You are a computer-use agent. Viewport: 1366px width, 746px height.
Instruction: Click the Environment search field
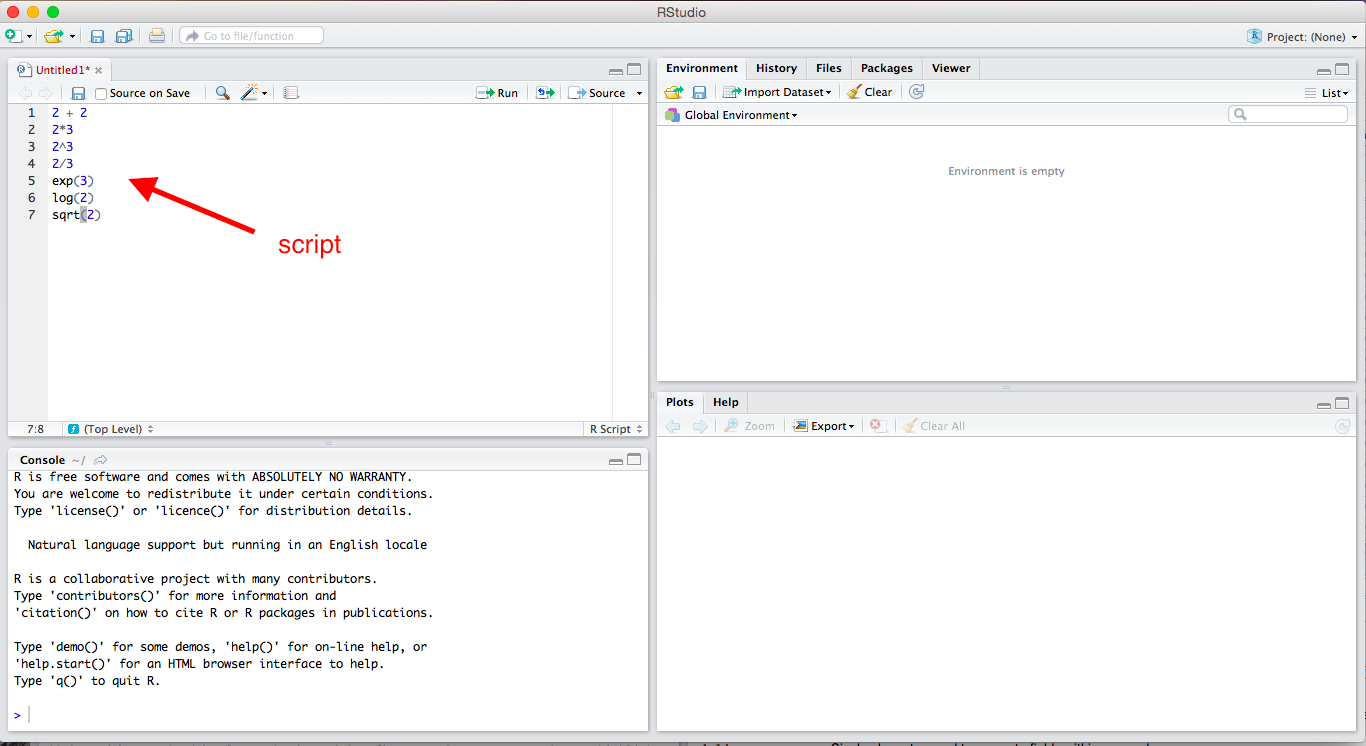coord(1288,115)
